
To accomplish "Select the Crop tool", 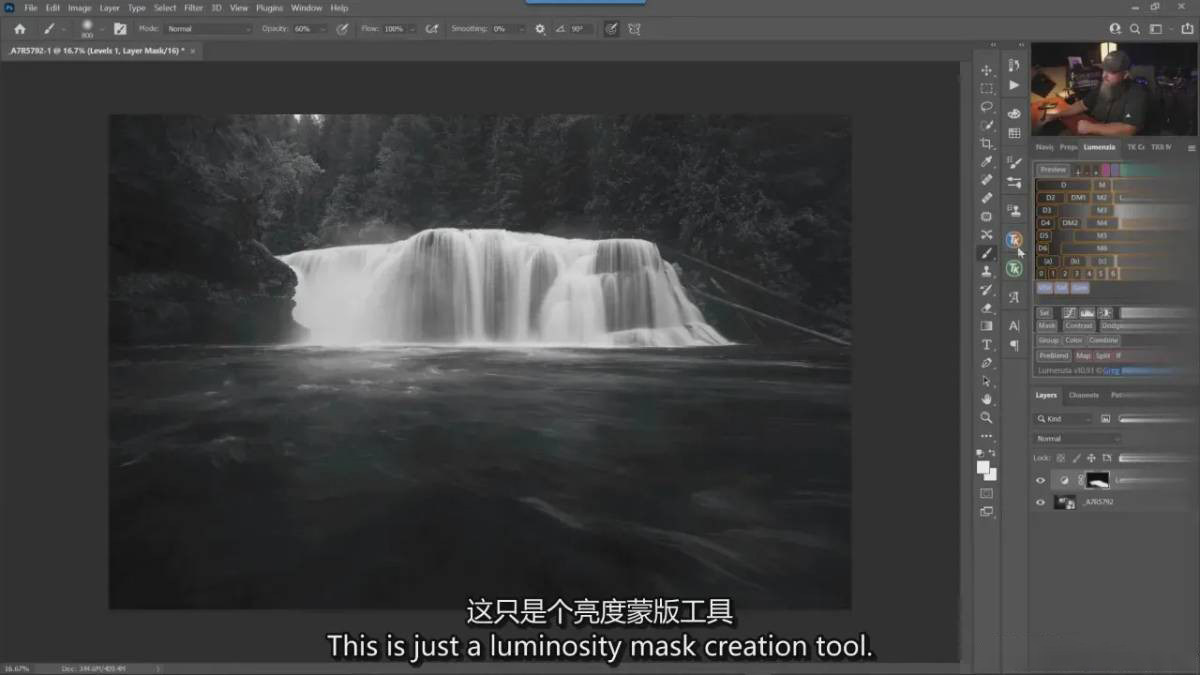I will (x=986, y=143).
